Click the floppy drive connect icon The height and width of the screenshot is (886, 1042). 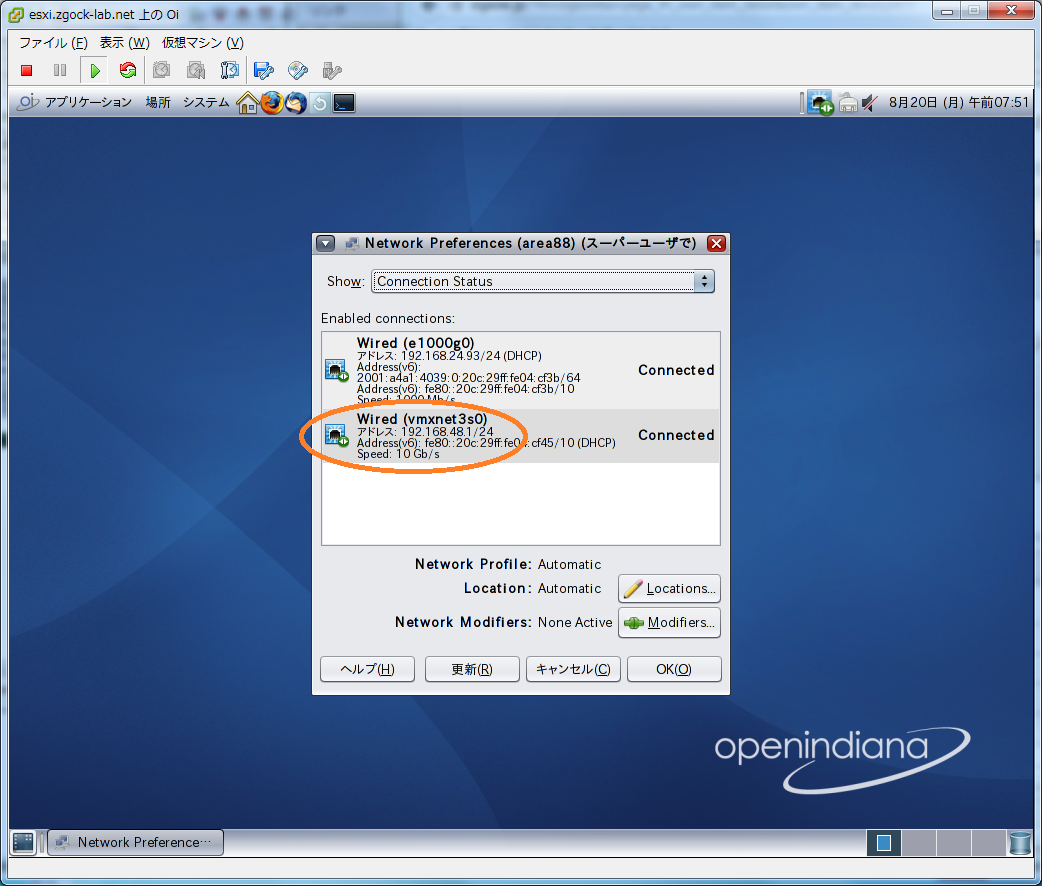click(264, 70)
